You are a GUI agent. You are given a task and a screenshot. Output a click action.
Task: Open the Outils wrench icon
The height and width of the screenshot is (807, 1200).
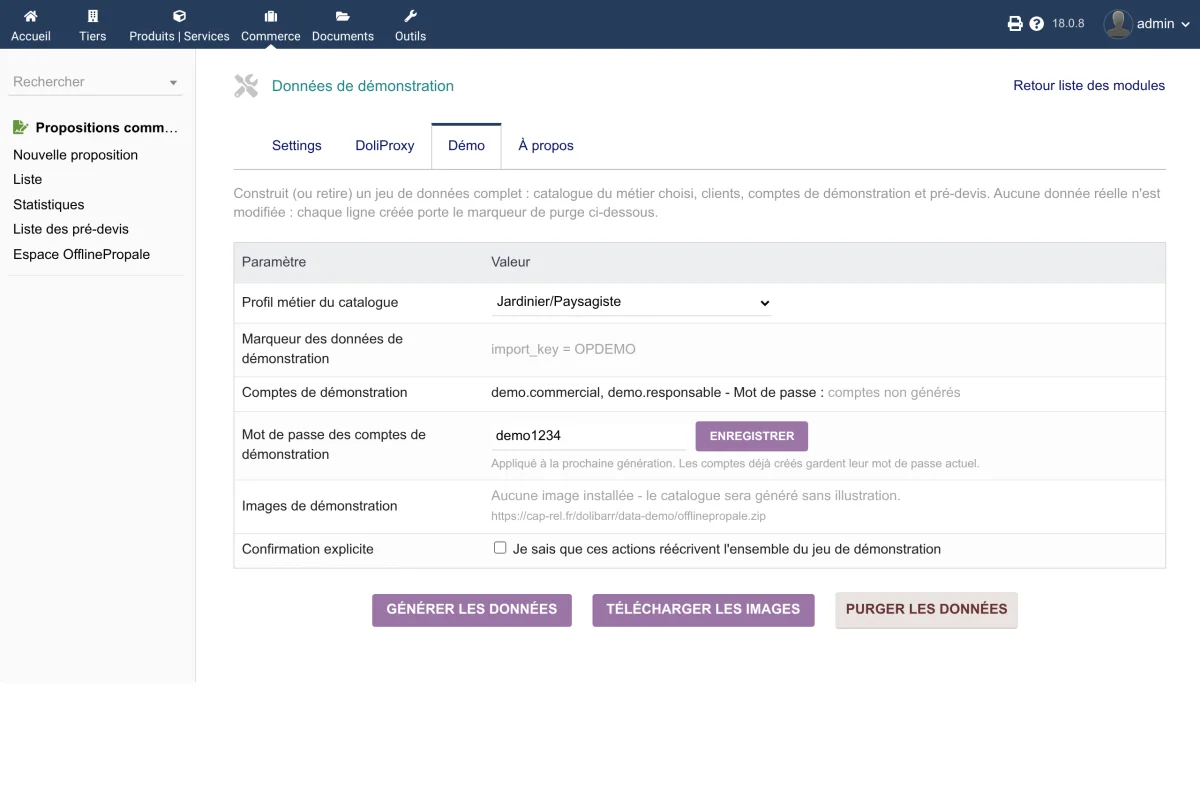click(x=410, y=16)
